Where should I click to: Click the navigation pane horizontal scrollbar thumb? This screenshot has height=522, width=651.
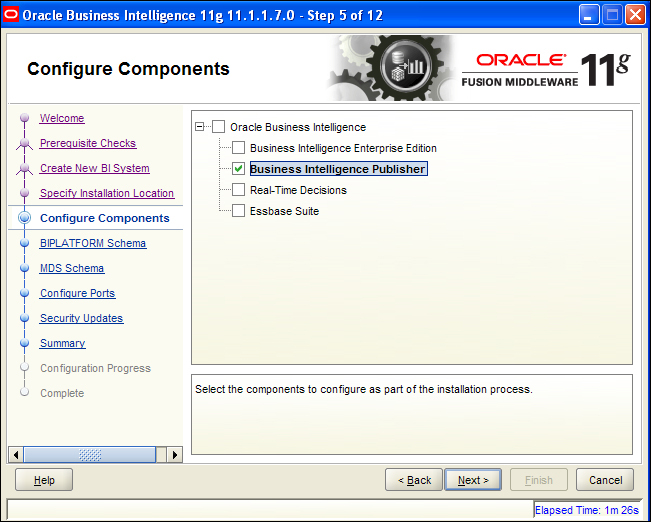[x=90, y=455]
